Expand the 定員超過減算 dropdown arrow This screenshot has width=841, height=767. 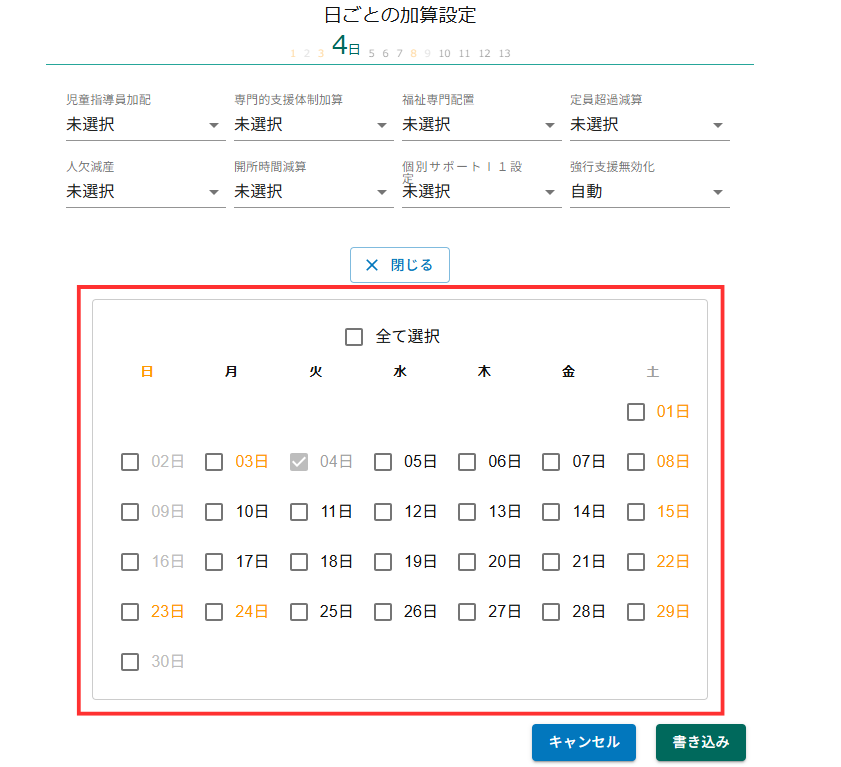(717, 125)
